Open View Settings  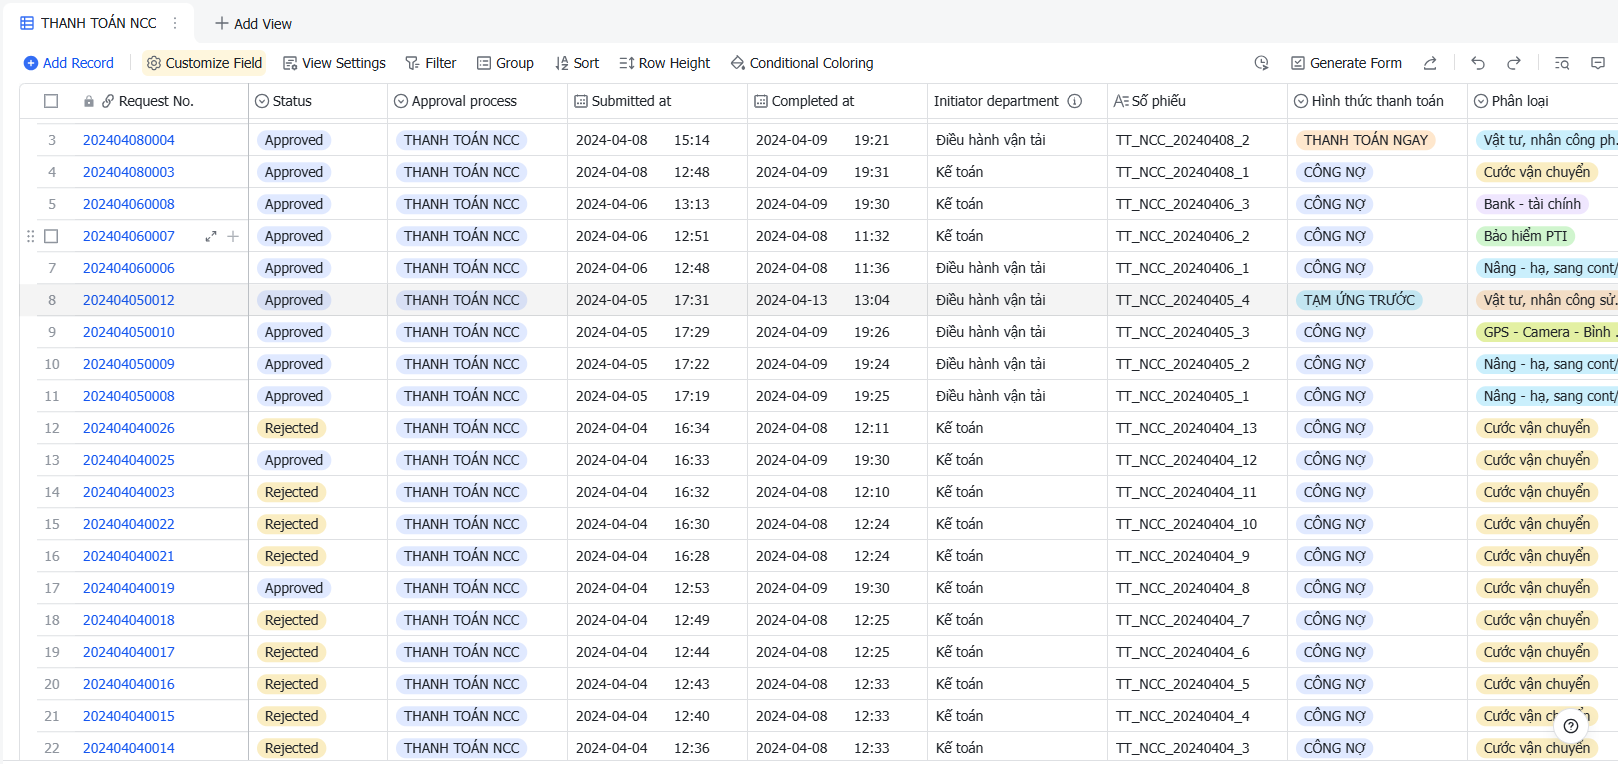coord(334,63)
